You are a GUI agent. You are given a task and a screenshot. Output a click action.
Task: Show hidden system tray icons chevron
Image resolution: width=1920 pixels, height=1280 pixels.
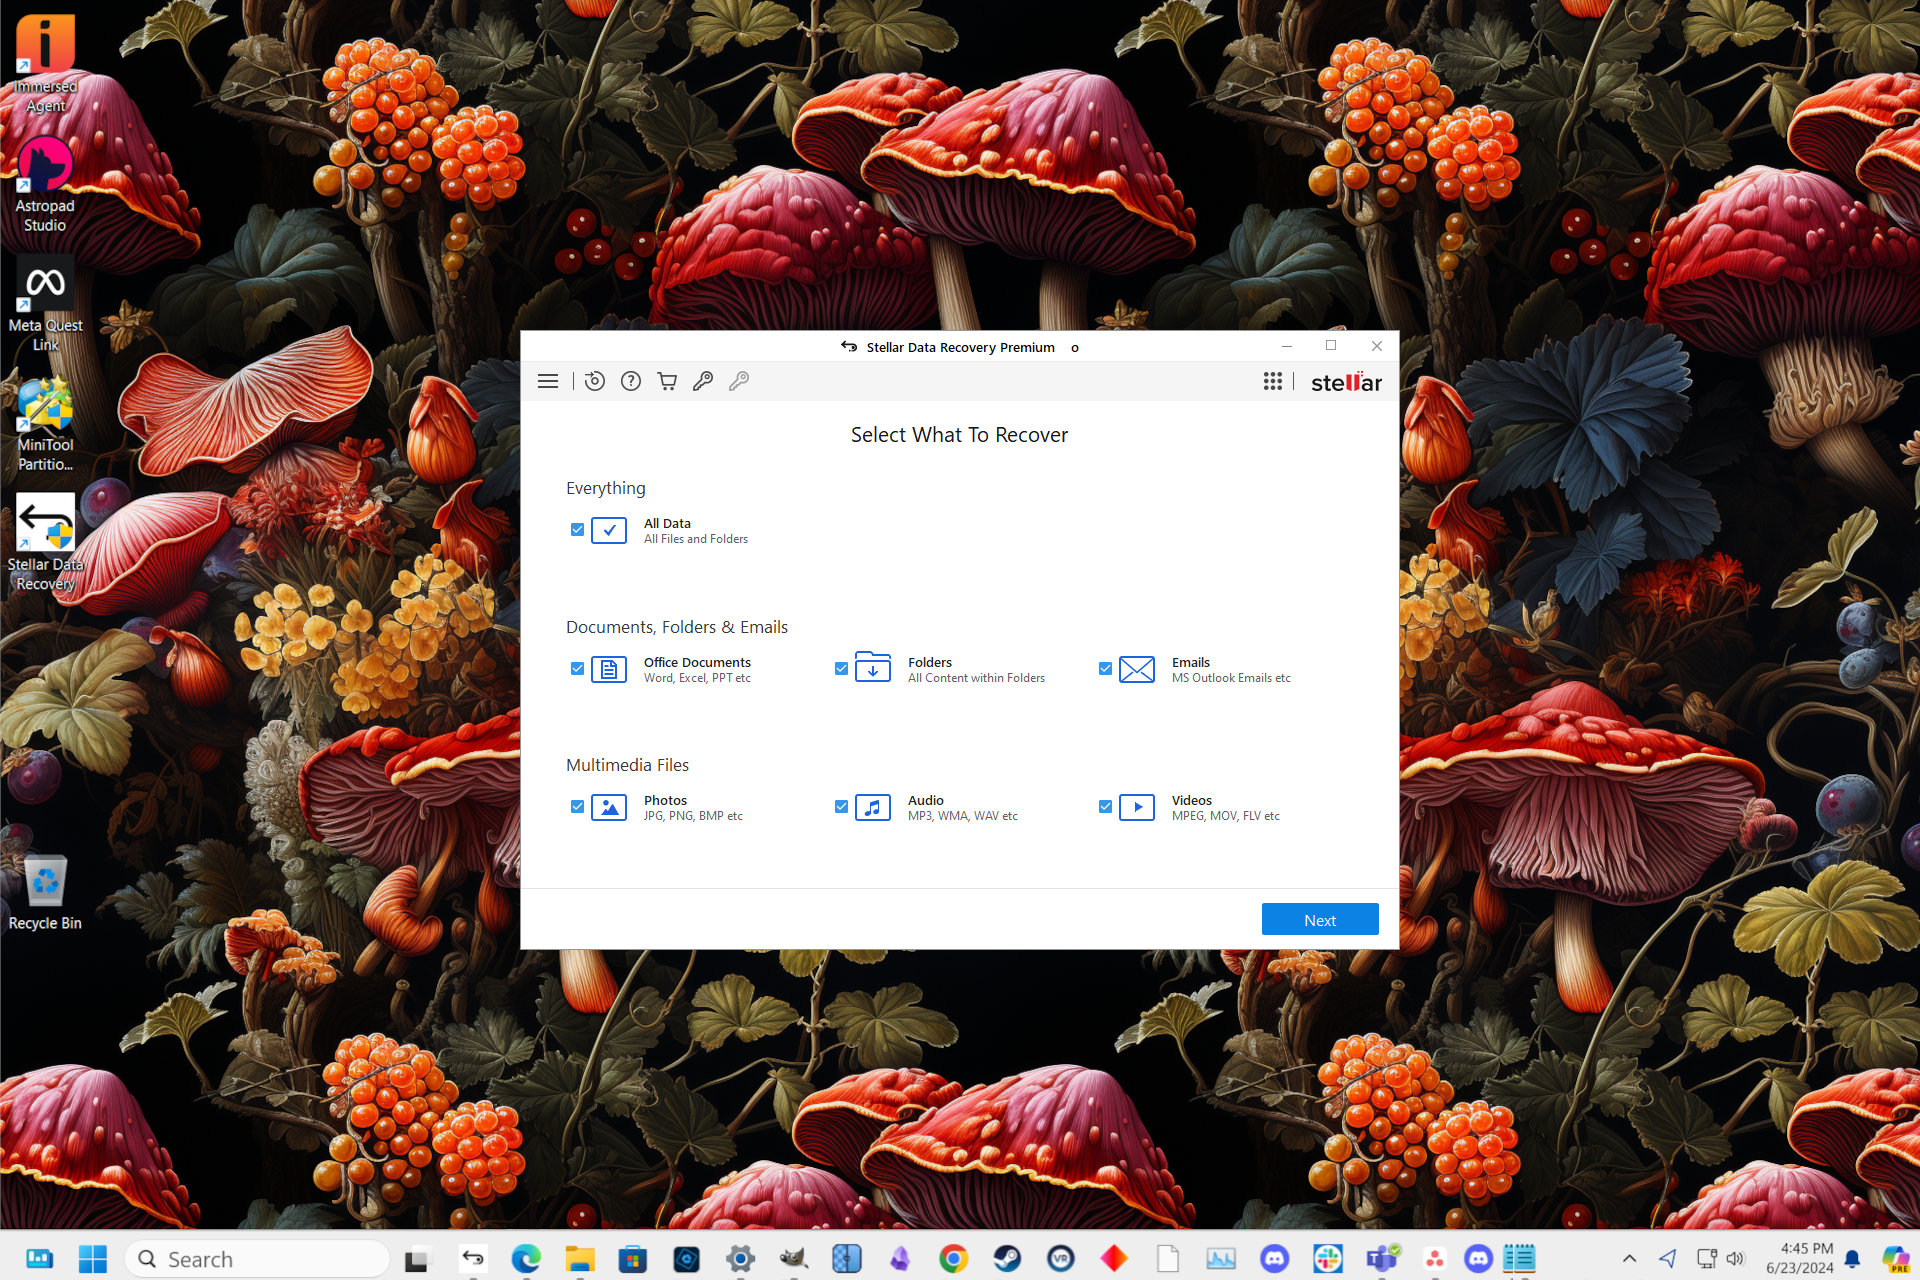point(1629,1259)
